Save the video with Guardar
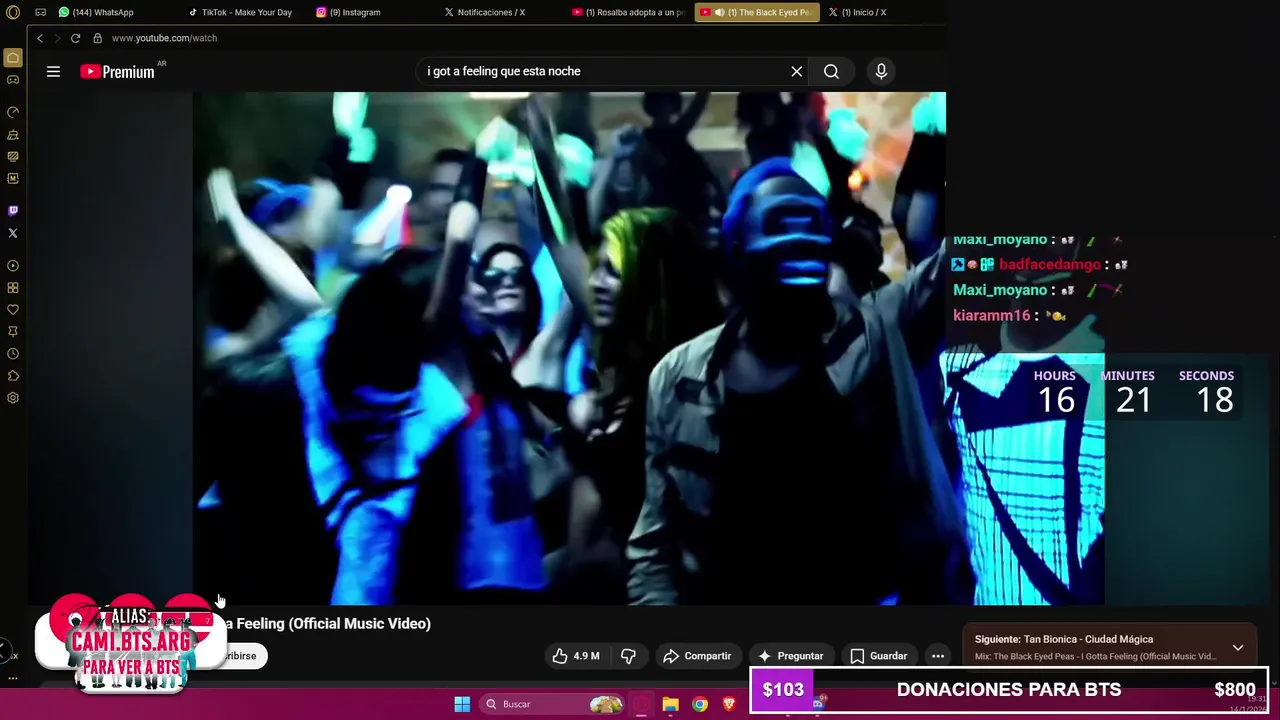The height and width of the screenshot is (720, 1280). pos(879,656)
